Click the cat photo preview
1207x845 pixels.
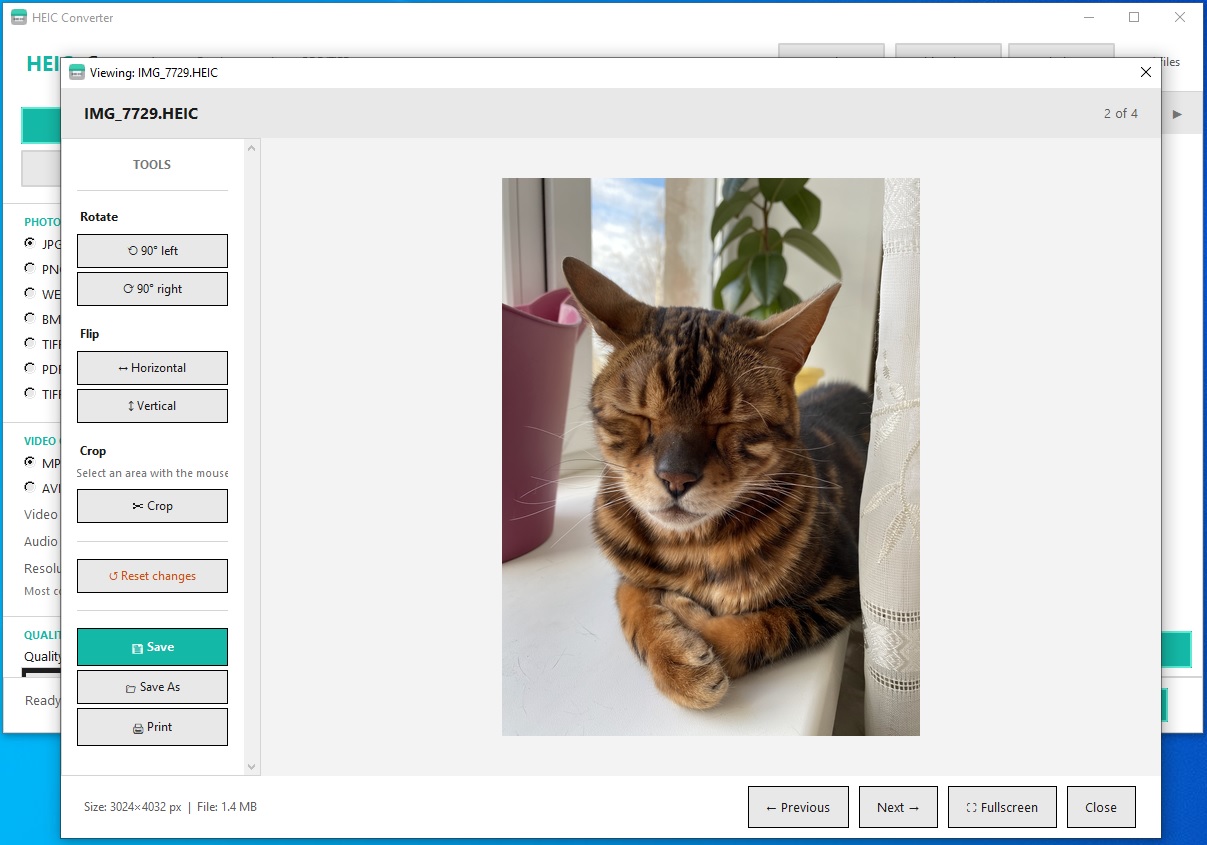tap(711, 457)
